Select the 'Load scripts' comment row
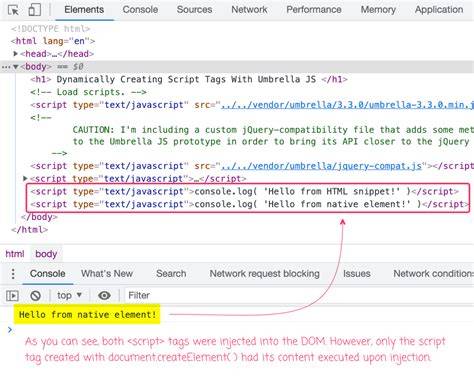474x382 pixels. pos(88,92)
